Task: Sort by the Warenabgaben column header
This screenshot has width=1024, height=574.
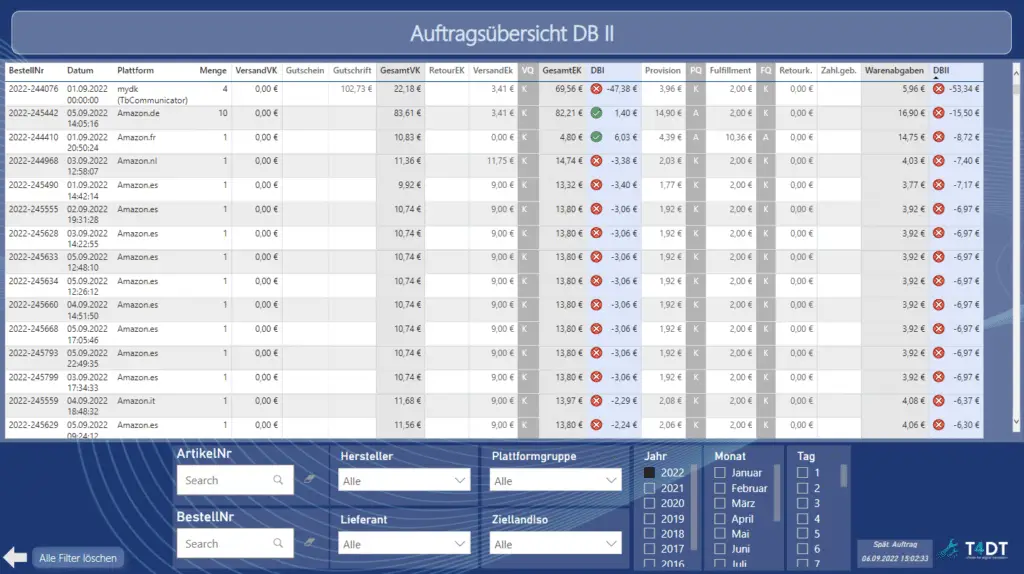Action: click(894, 71)
